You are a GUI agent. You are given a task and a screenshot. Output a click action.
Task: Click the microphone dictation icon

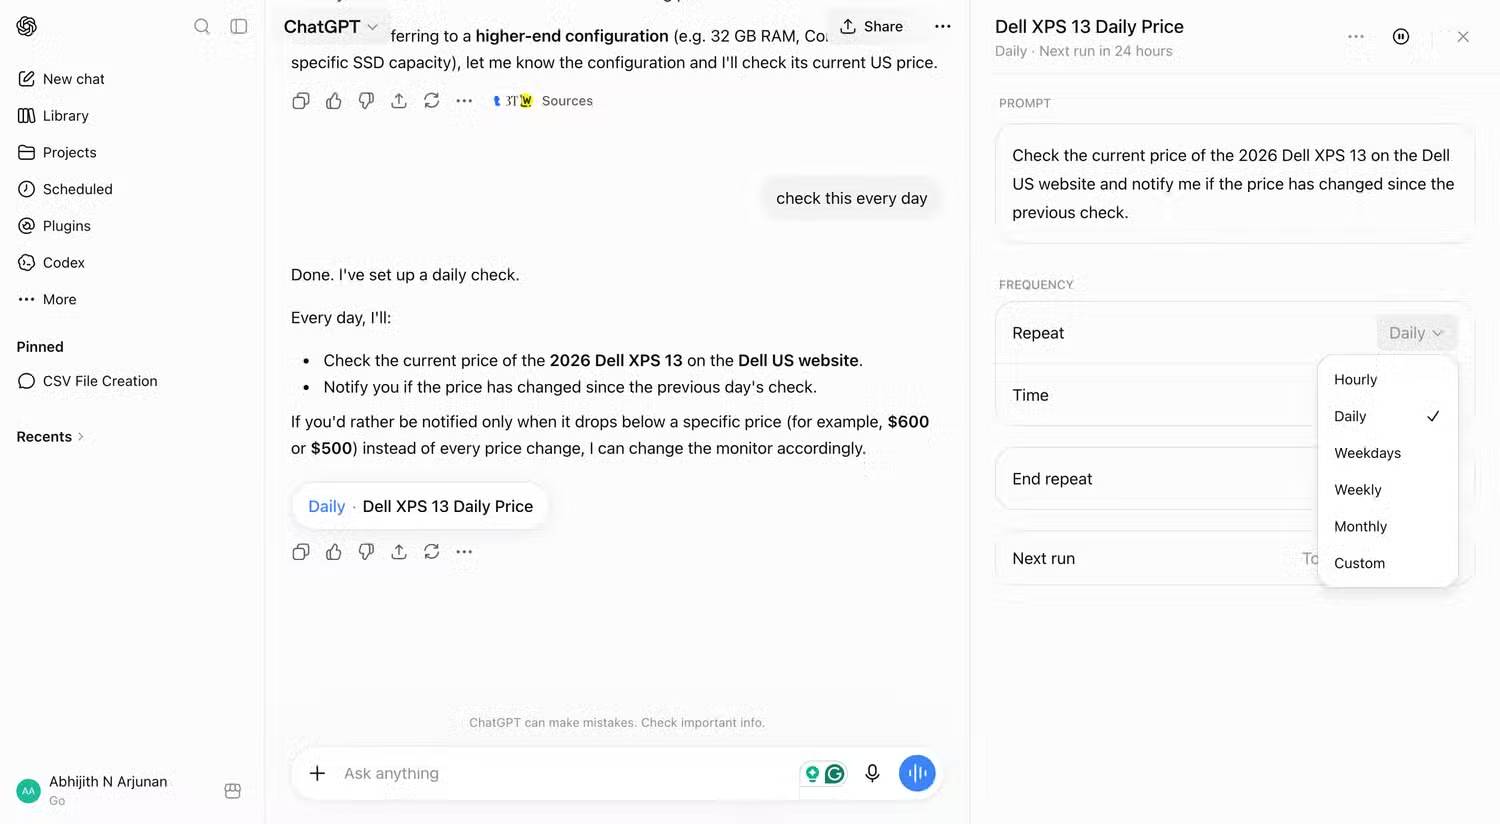click(872, 773)
